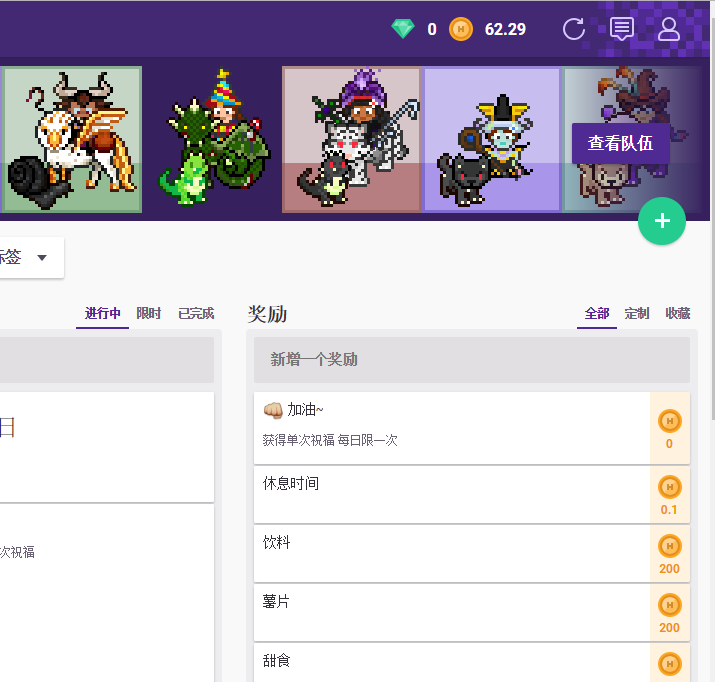
Task: Select party member with griffin mount avatar
Action: click(x=72, y=140)
